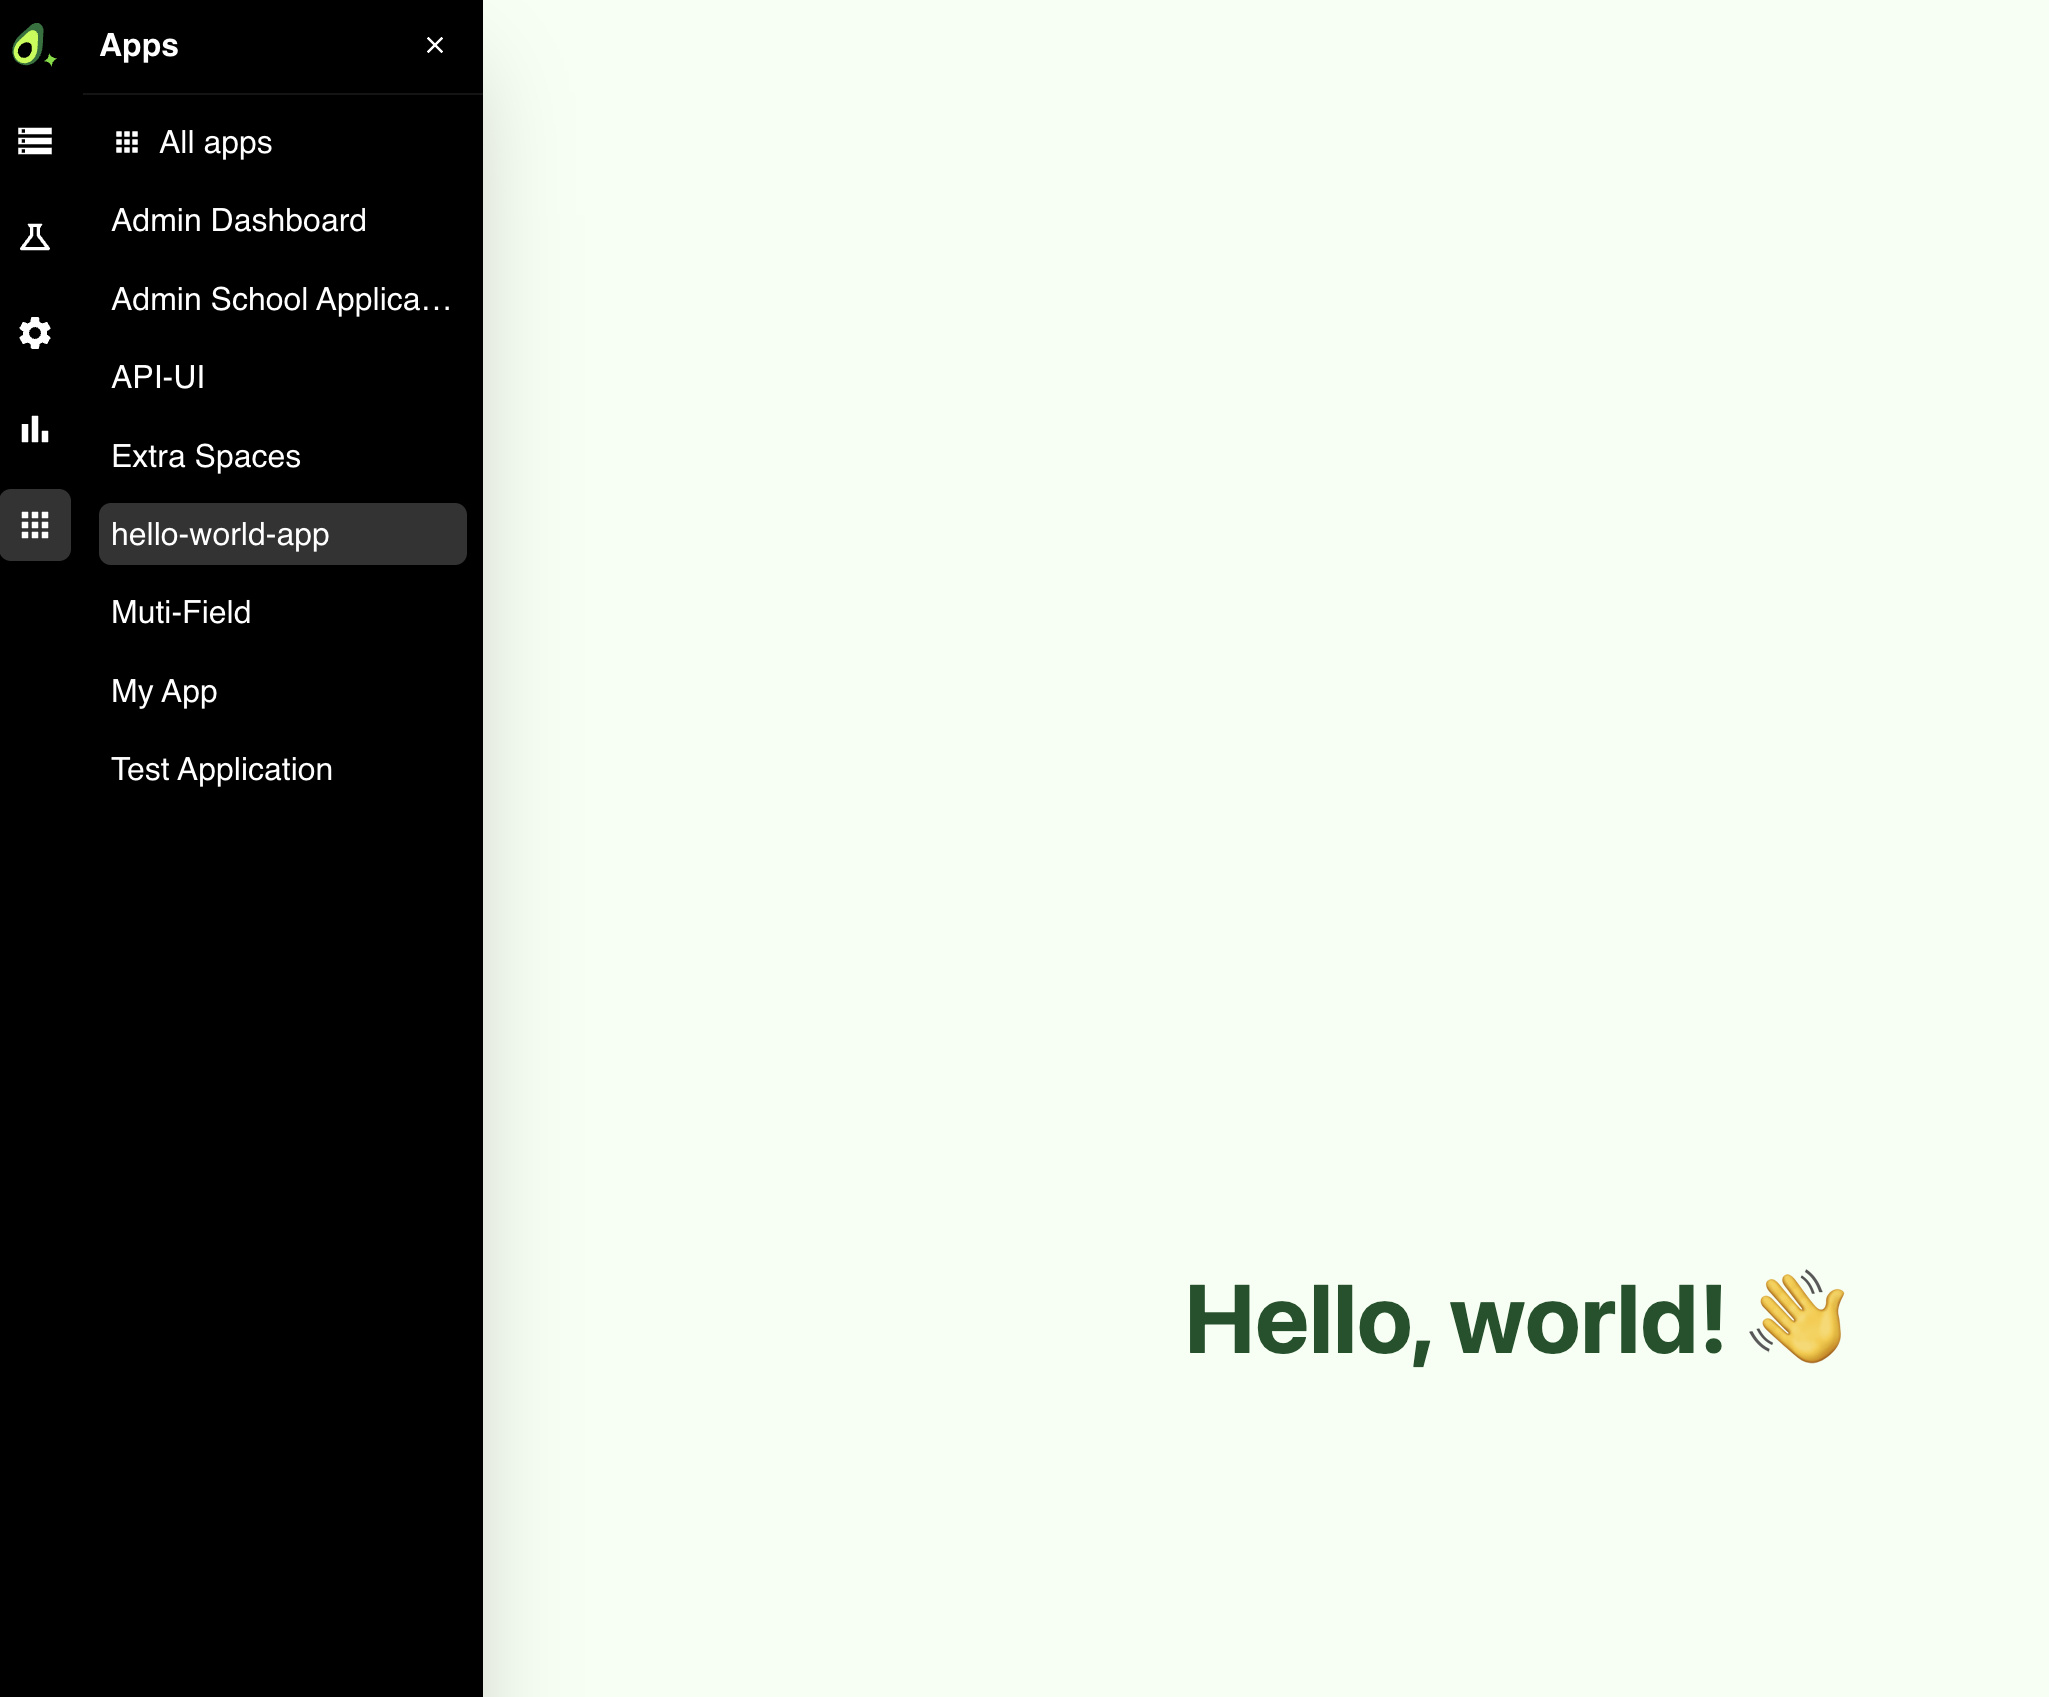The width and height of the screenshot is (2049, 1697).
Task: Open the data storage sidebar icon
Action: click(x=35, y=141)
